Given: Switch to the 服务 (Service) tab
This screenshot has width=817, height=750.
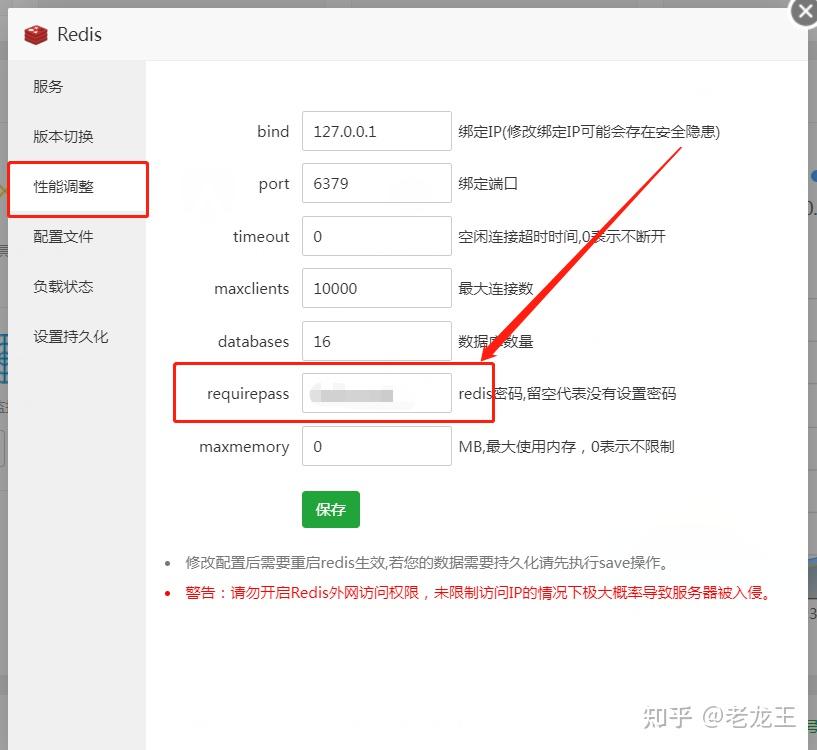Looking at the screenshot, I should tap(47, 86).
